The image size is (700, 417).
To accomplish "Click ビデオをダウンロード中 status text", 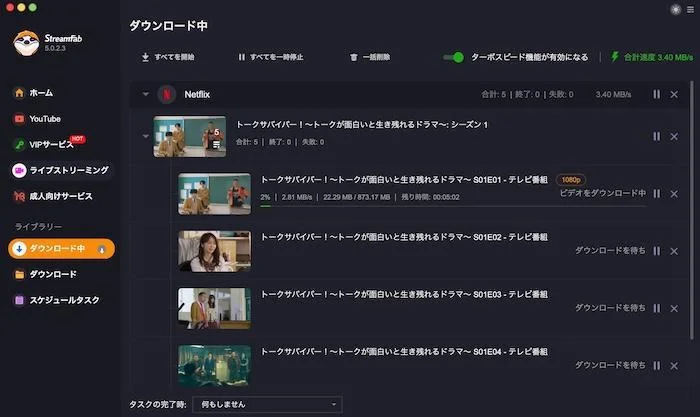I will pos(602,193).
